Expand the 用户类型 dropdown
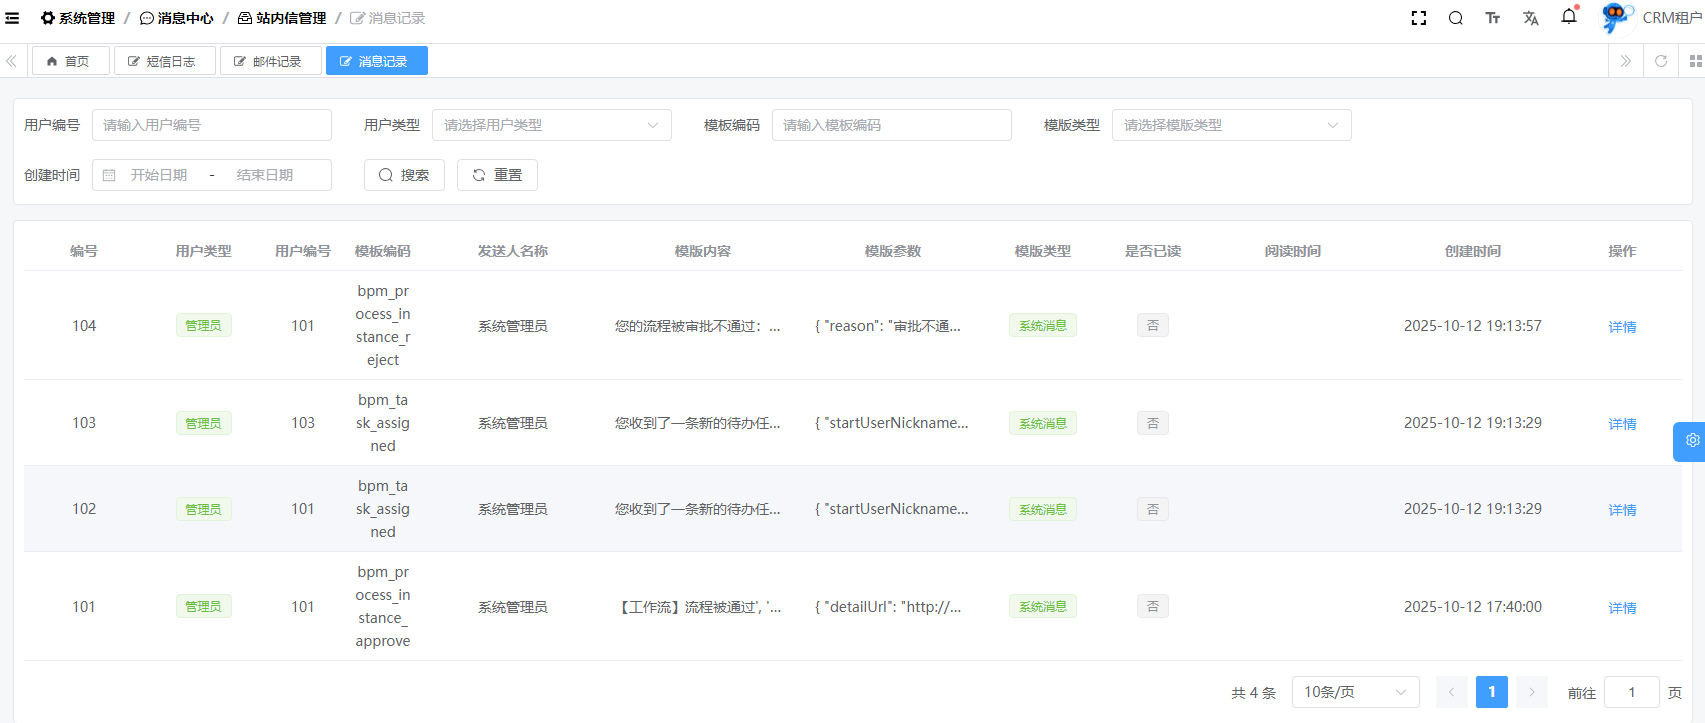Viewport: 1705px width, 723px height. tap(551, 125)
